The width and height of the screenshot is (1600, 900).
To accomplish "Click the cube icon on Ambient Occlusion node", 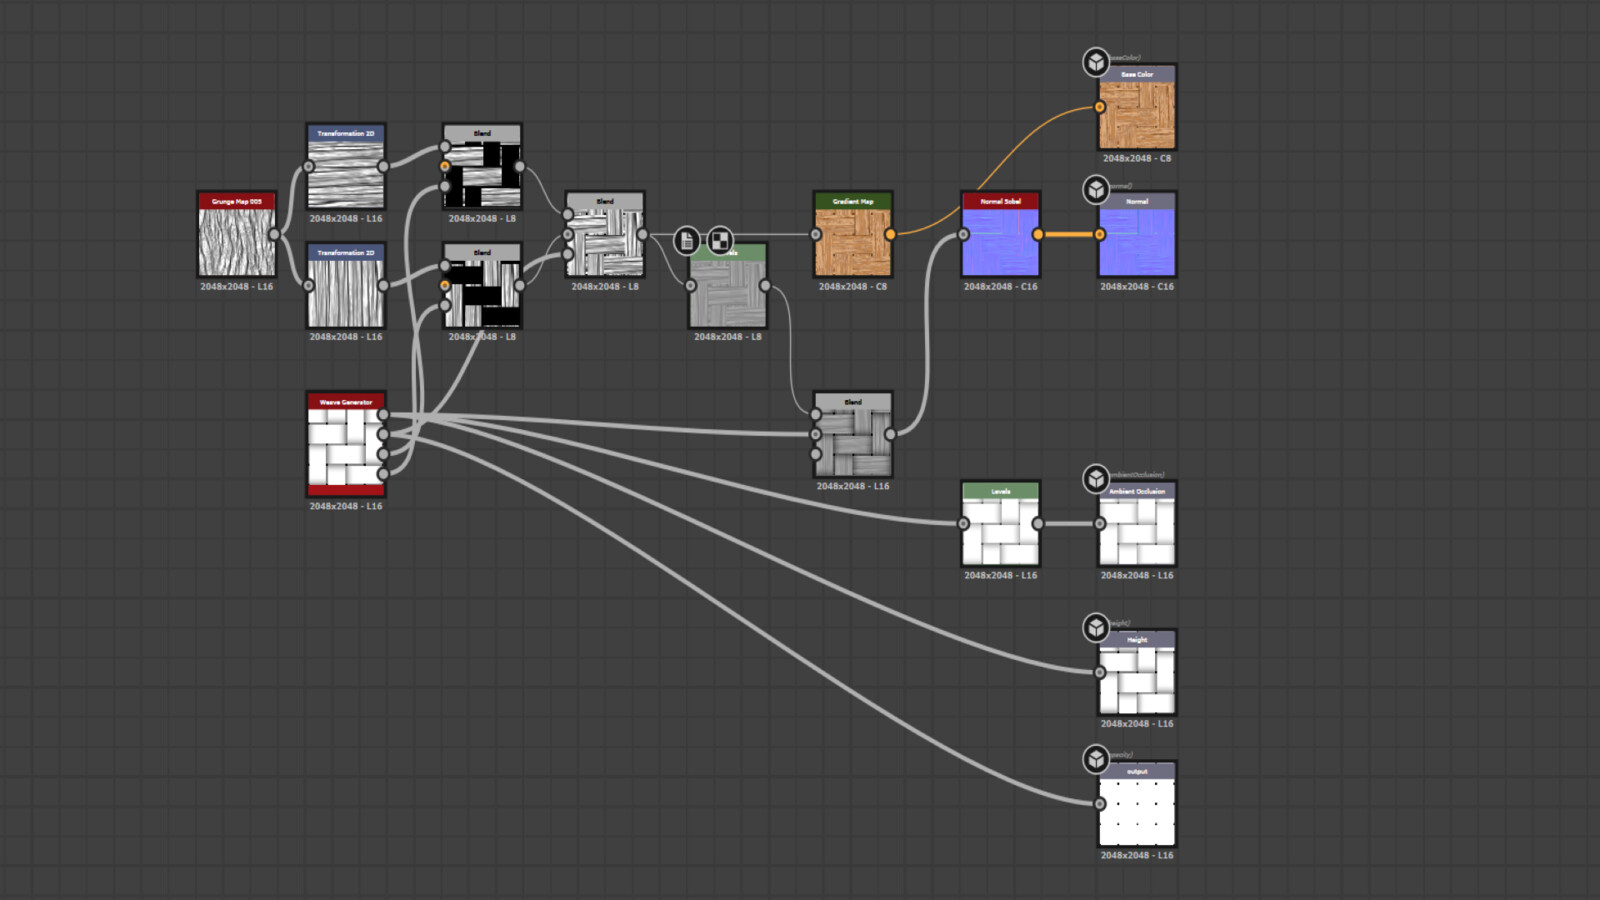I will pos(1096,479).
